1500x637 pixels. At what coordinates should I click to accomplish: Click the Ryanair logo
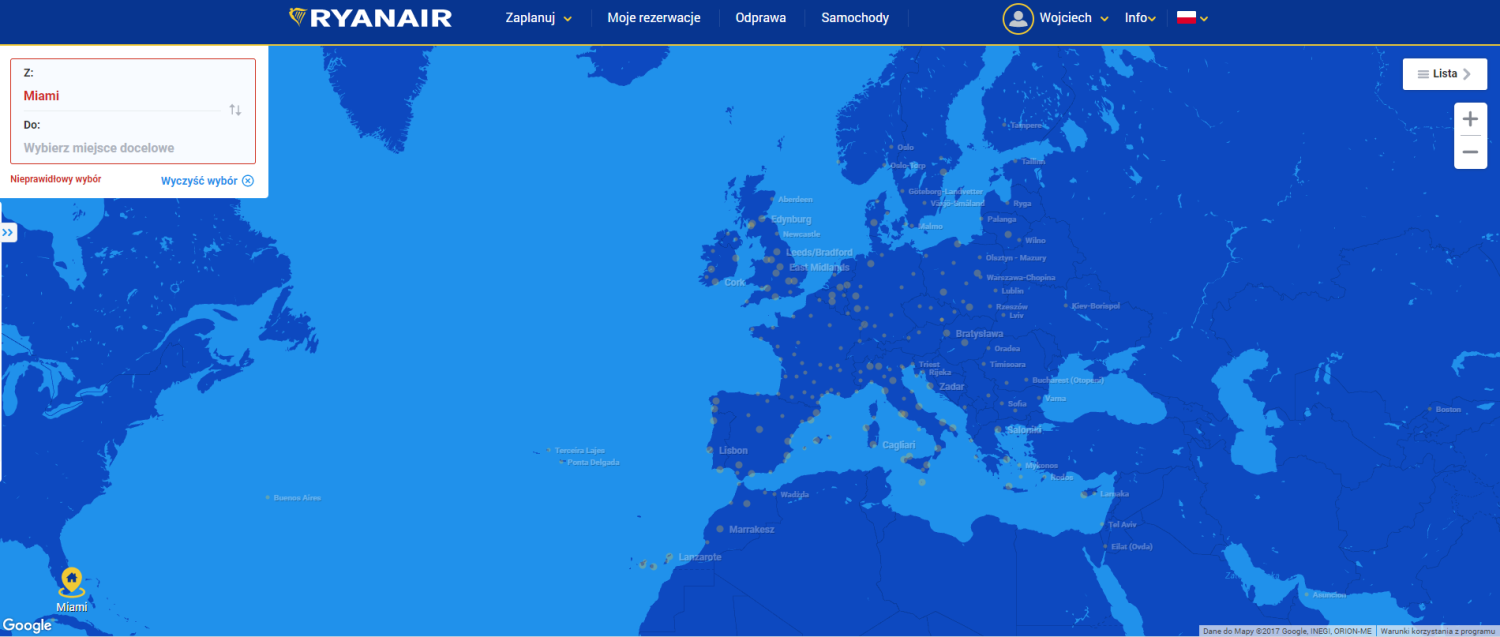click(x=370, y=18)
